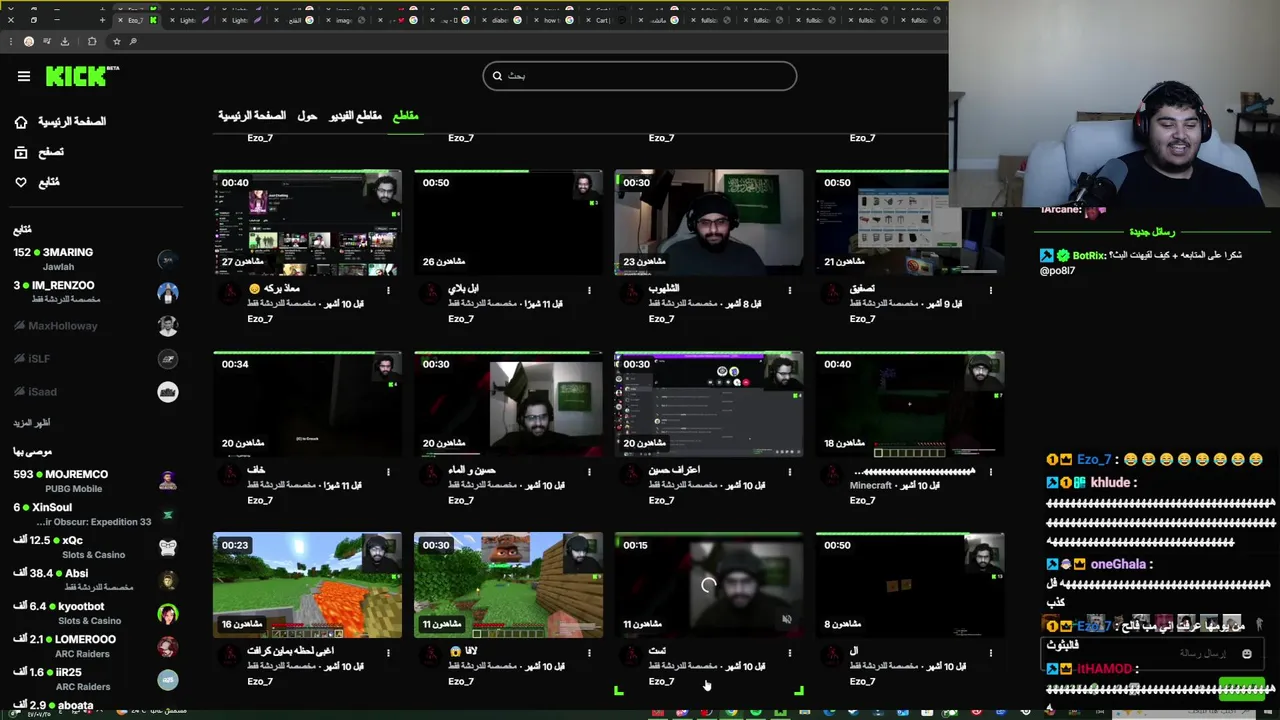The height and width of the screenshot is (720, 1280).
Task: Click the heart icon next to مُتابع
Action: tap(21, 182)
